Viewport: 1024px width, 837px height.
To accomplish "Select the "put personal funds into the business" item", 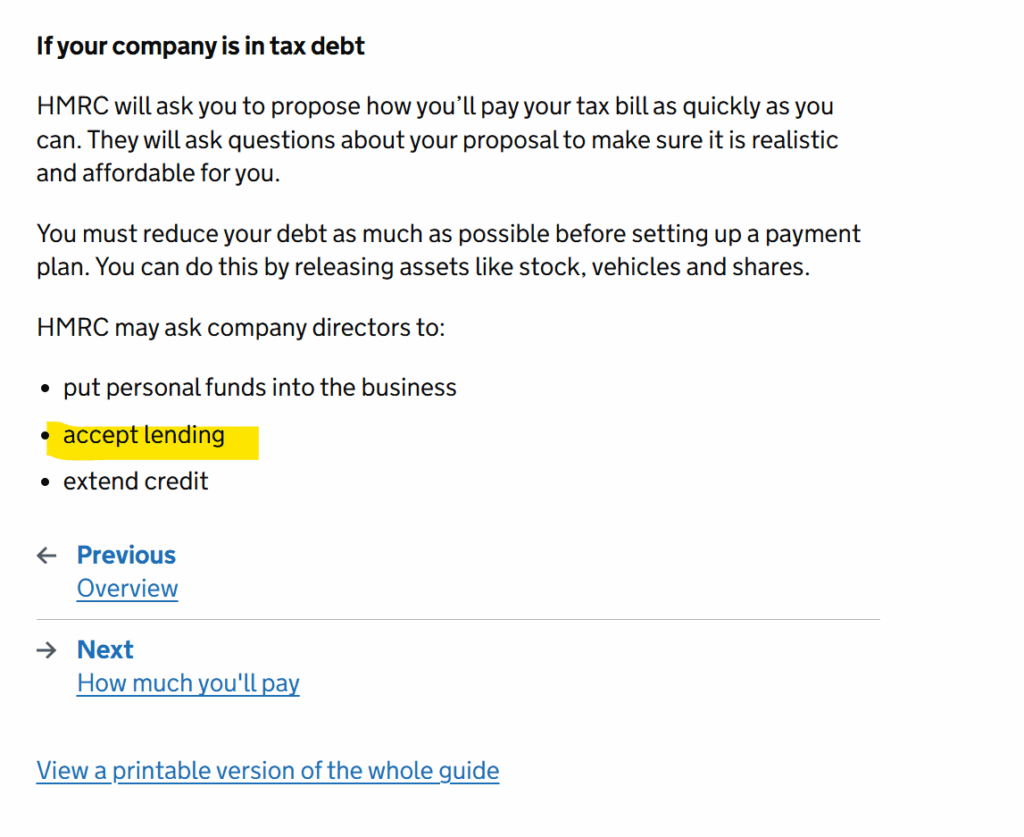I will point(260,388).
